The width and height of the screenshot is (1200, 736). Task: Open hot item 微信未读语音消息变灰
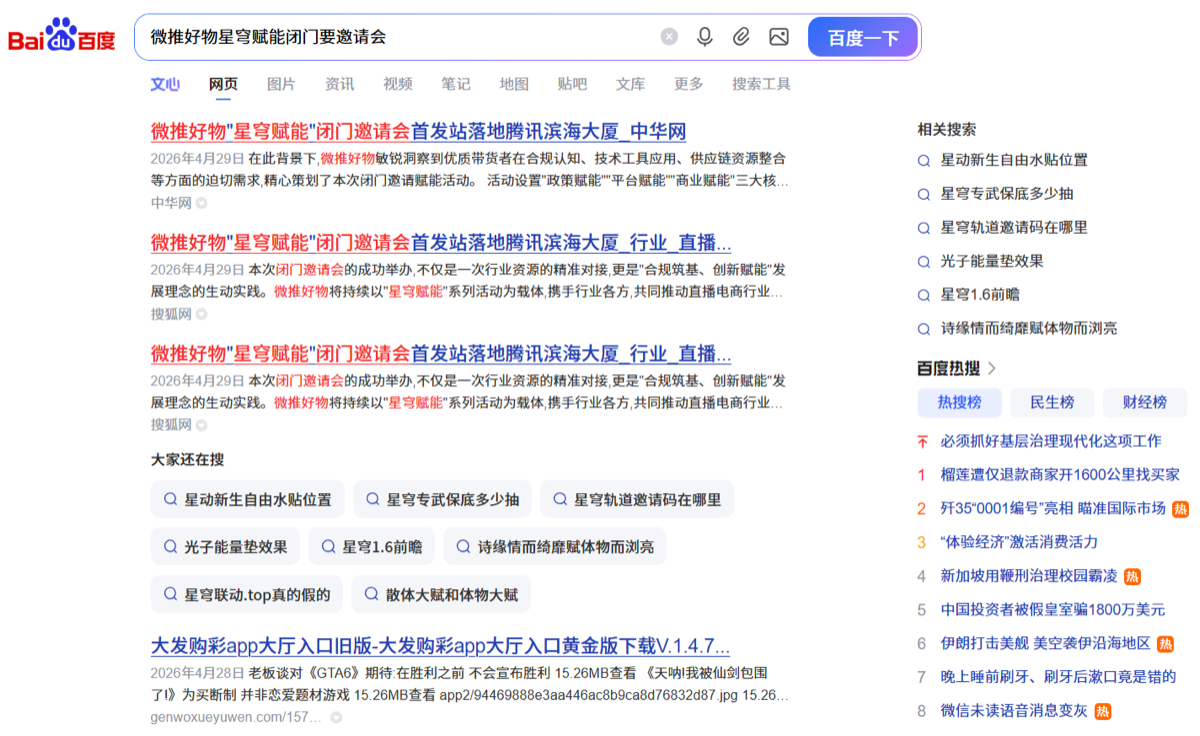pos(1014,712)
